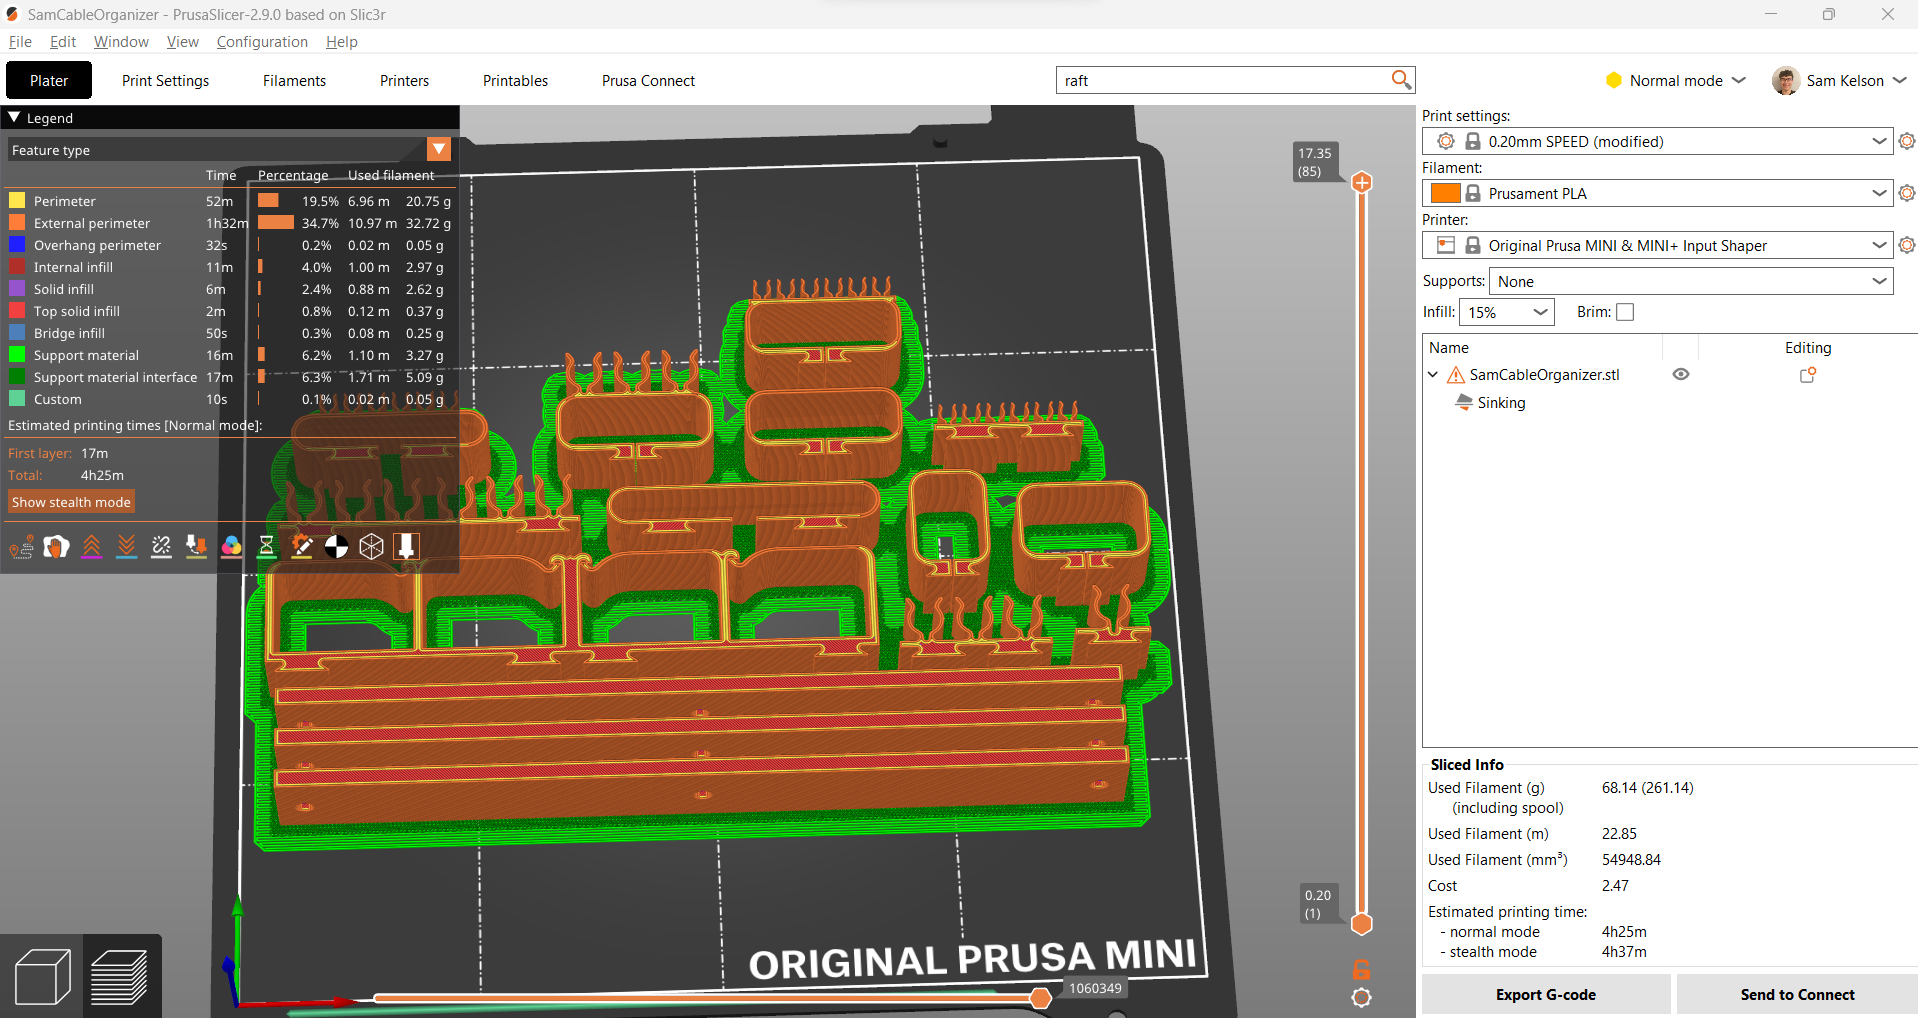Click the search magnifier icon
The image size is (1918, 1018).
(x=1401, y=79)
